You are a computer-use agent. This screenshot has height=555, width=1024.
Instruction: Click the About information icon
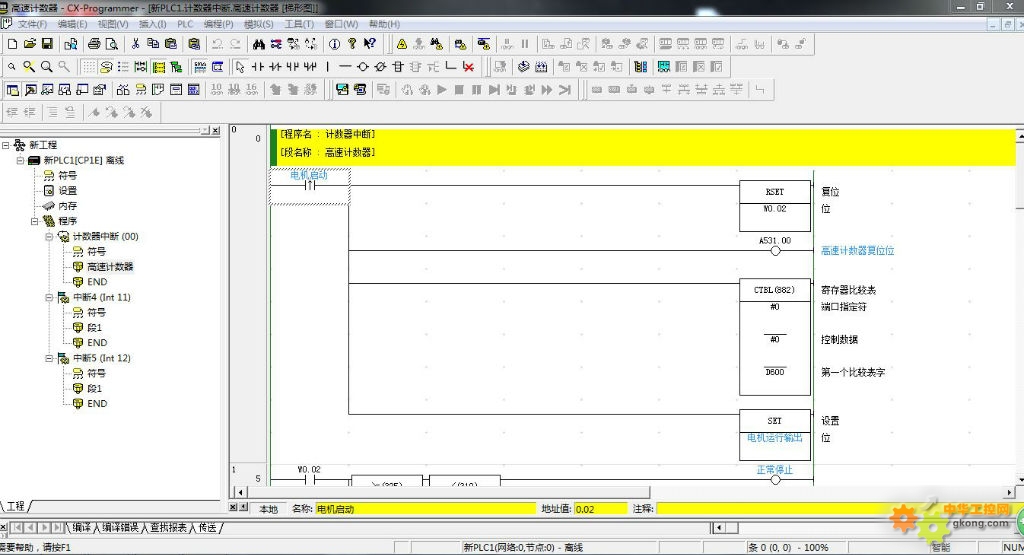(334, 44)
